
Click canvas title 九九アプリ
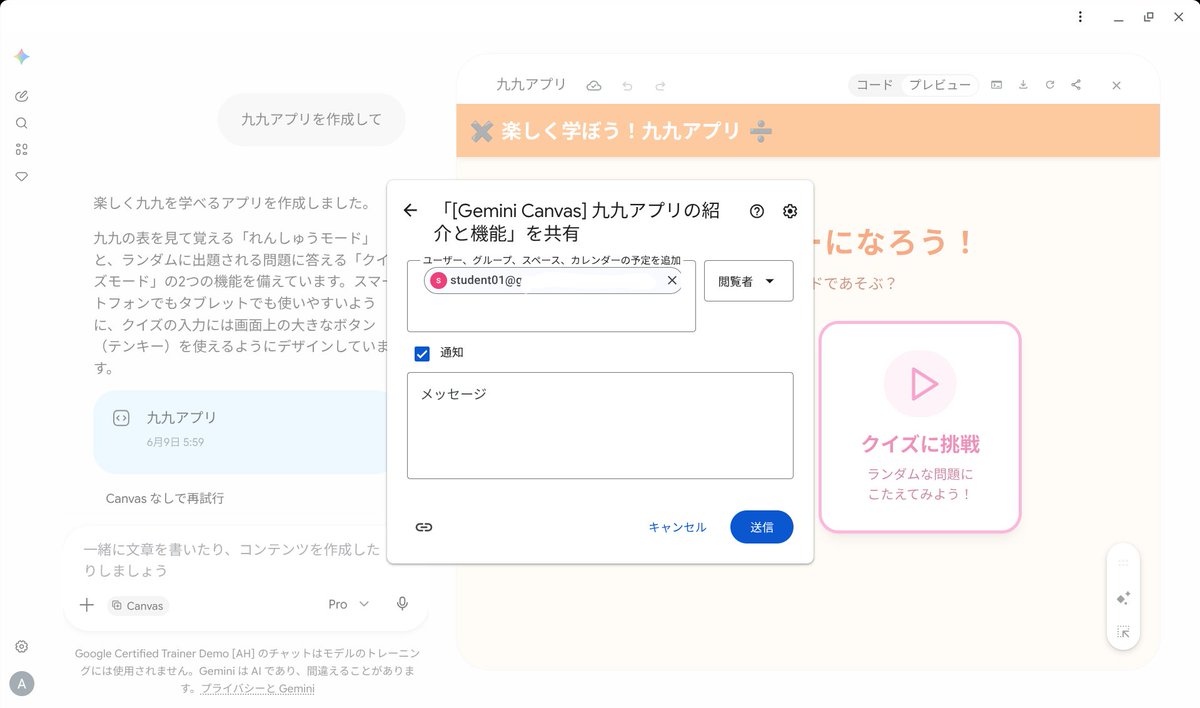(x=531, y=85)
